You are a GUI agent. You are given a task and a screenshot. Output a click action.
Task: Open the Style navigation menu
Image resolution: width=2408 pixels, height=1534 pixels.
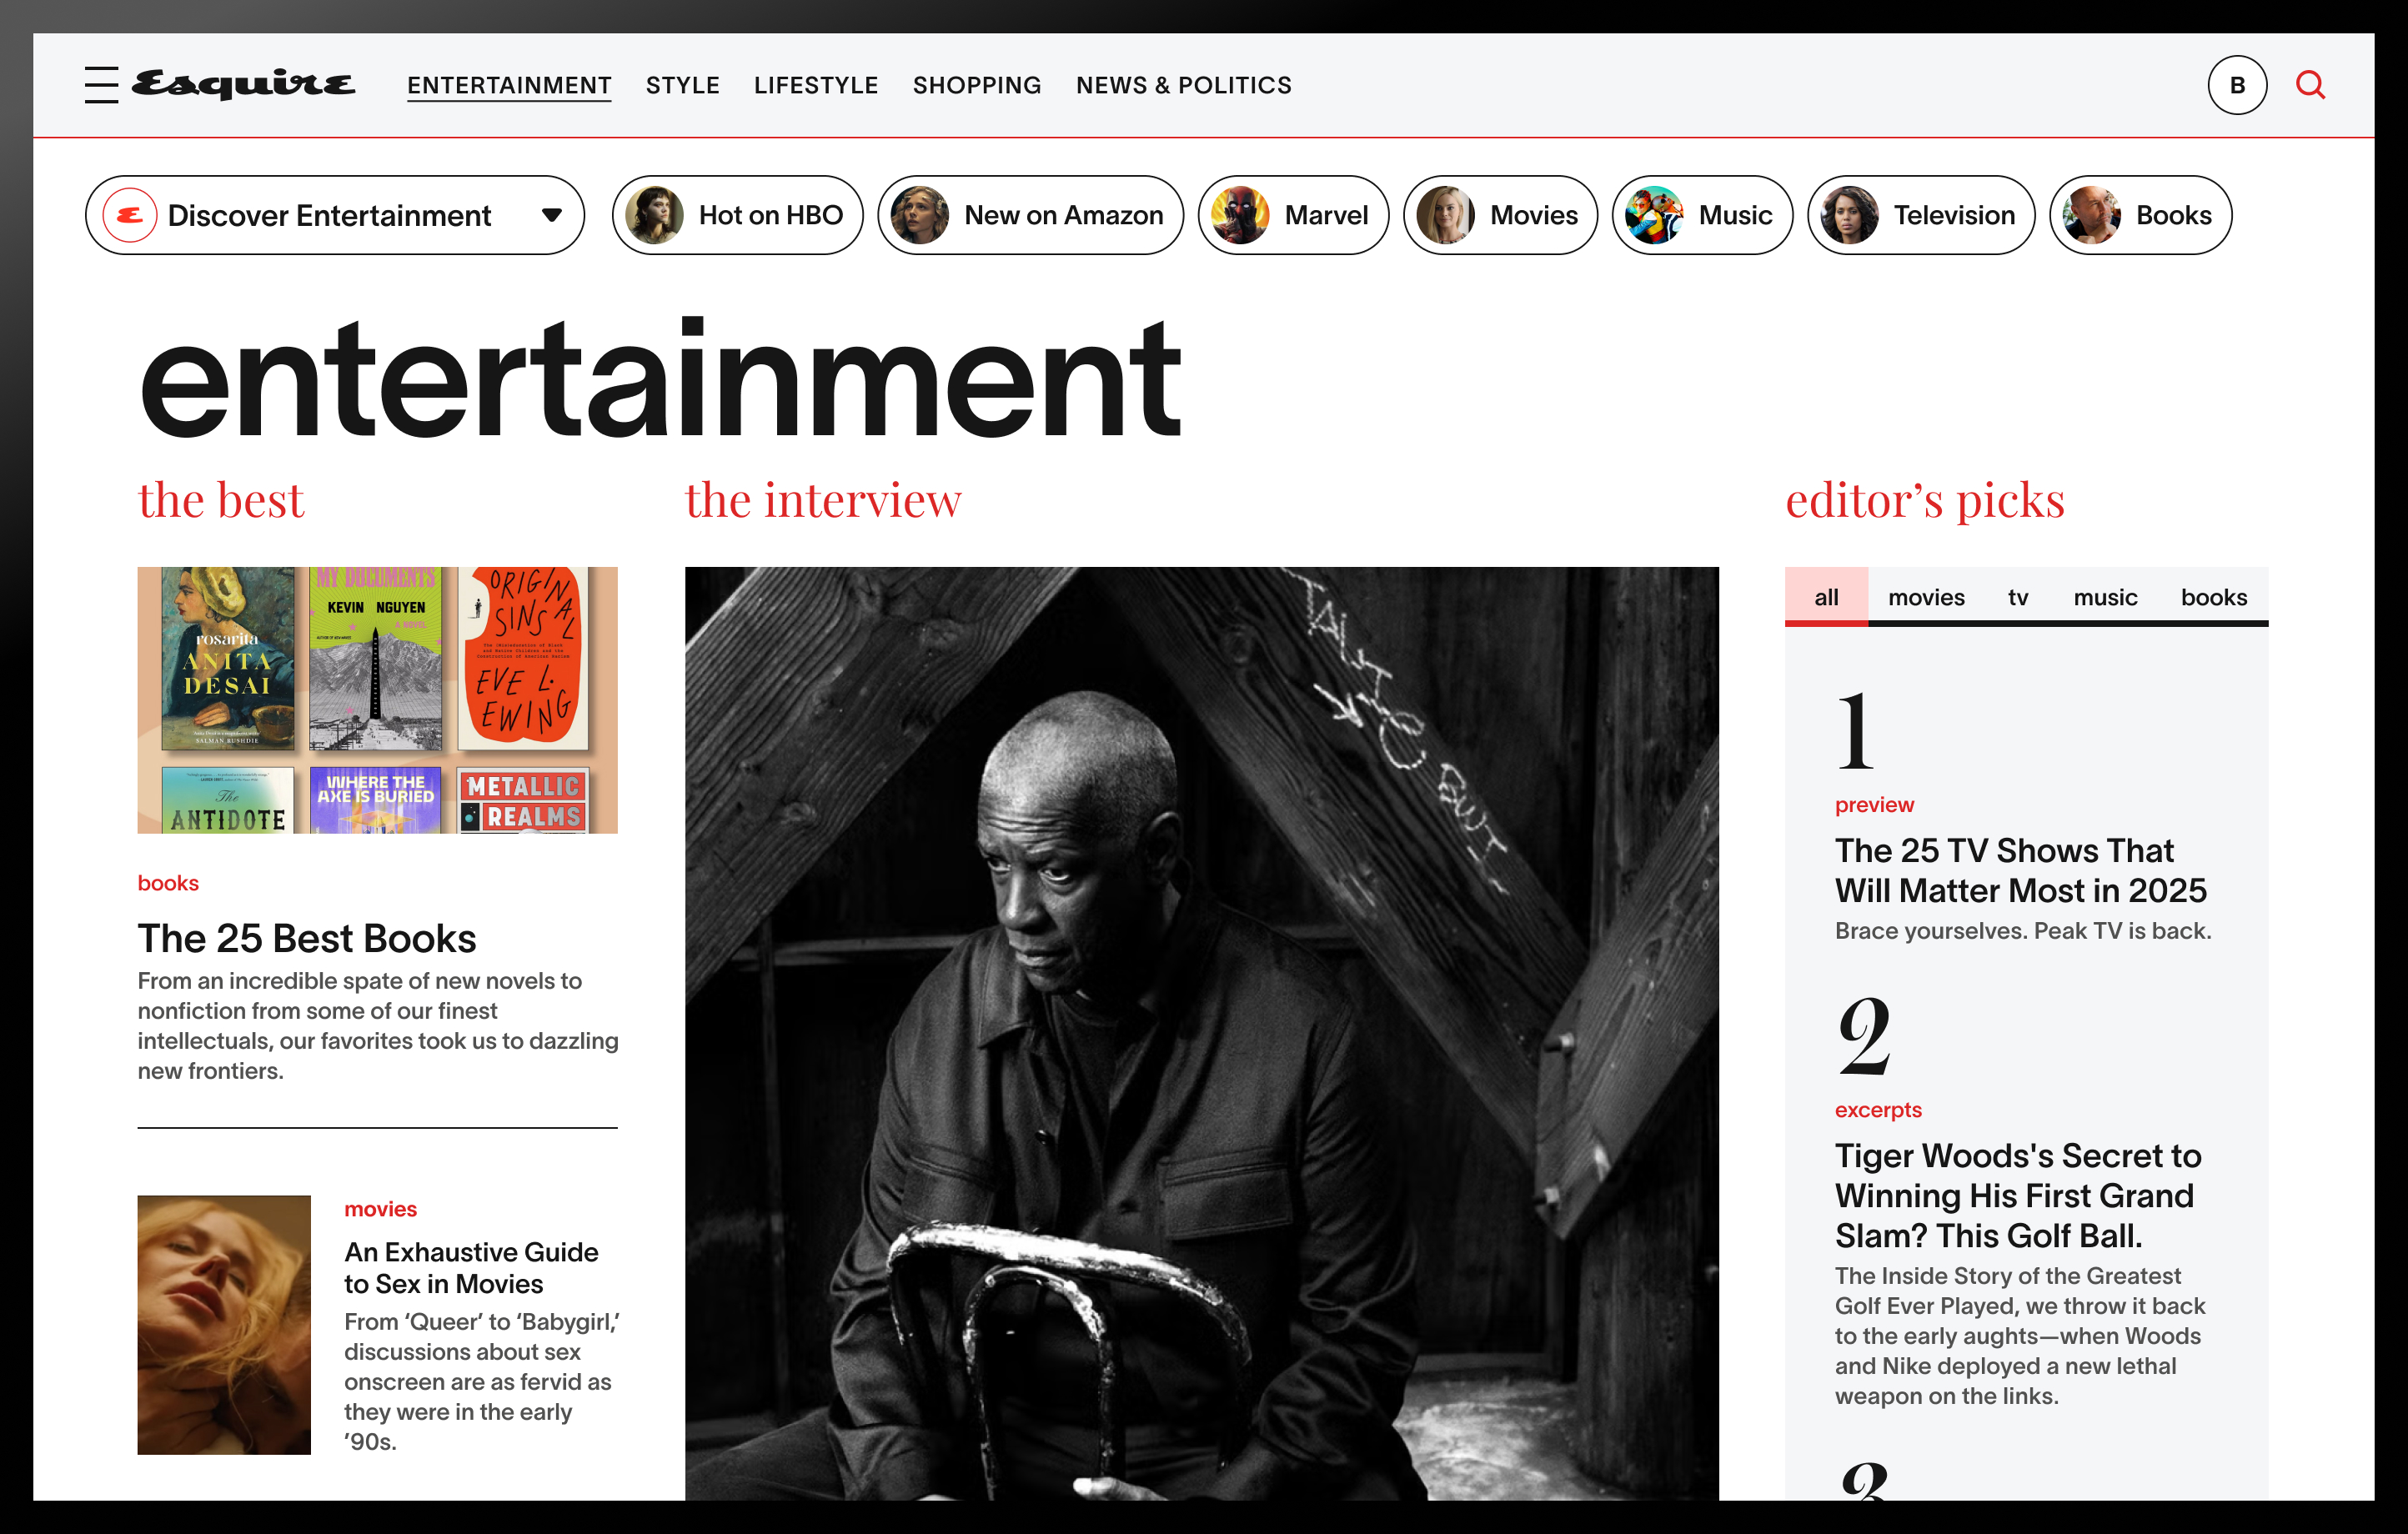click(682, 85)
